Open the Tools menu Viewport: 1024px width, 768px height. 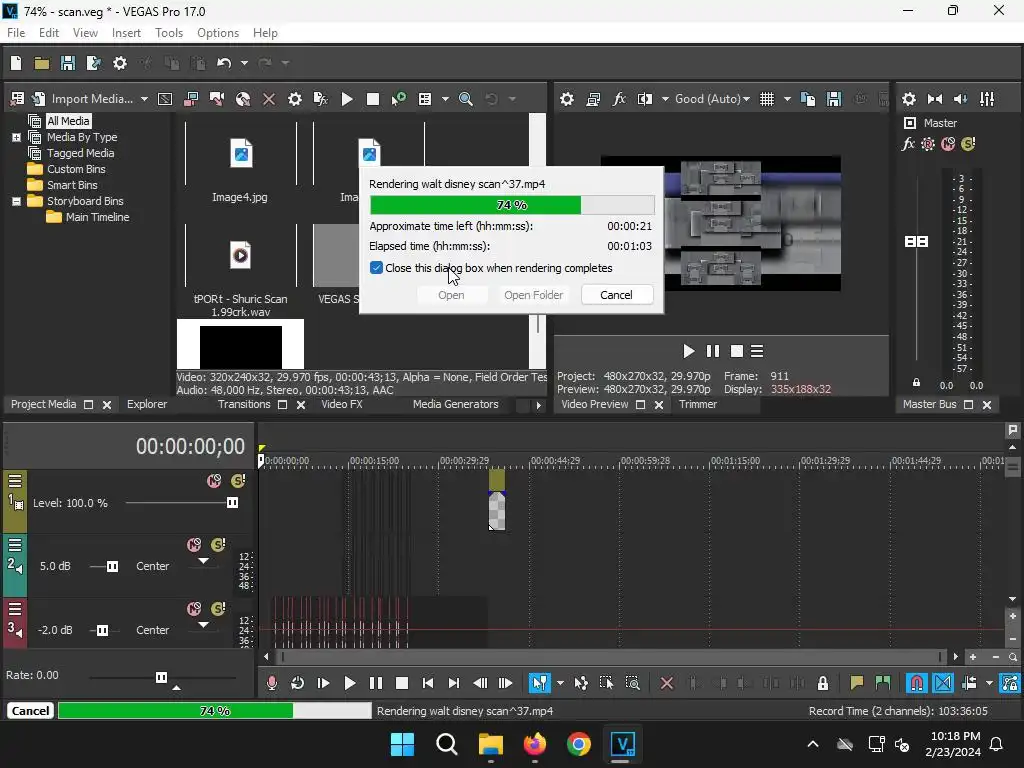(168, 33)
